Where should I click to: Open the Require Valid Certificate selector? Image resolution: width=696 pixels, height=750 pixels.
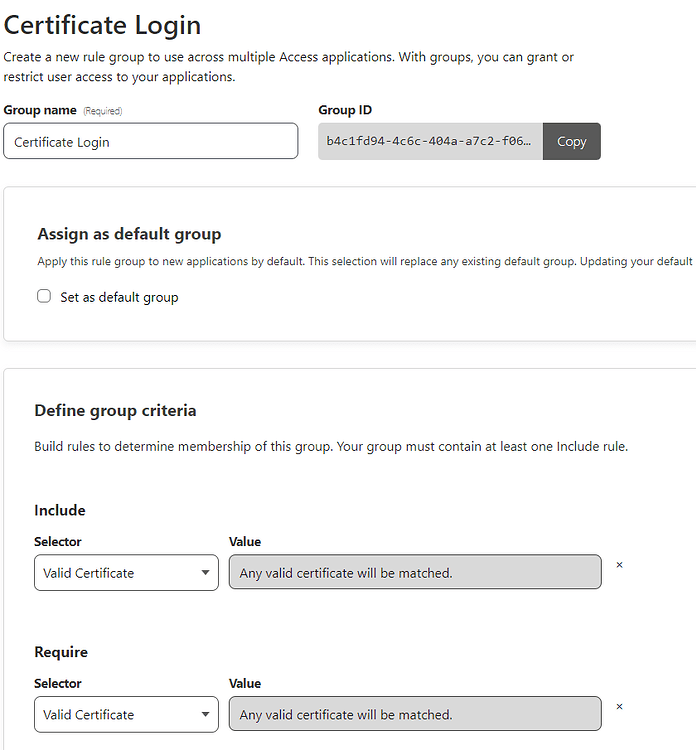(115, 715)
